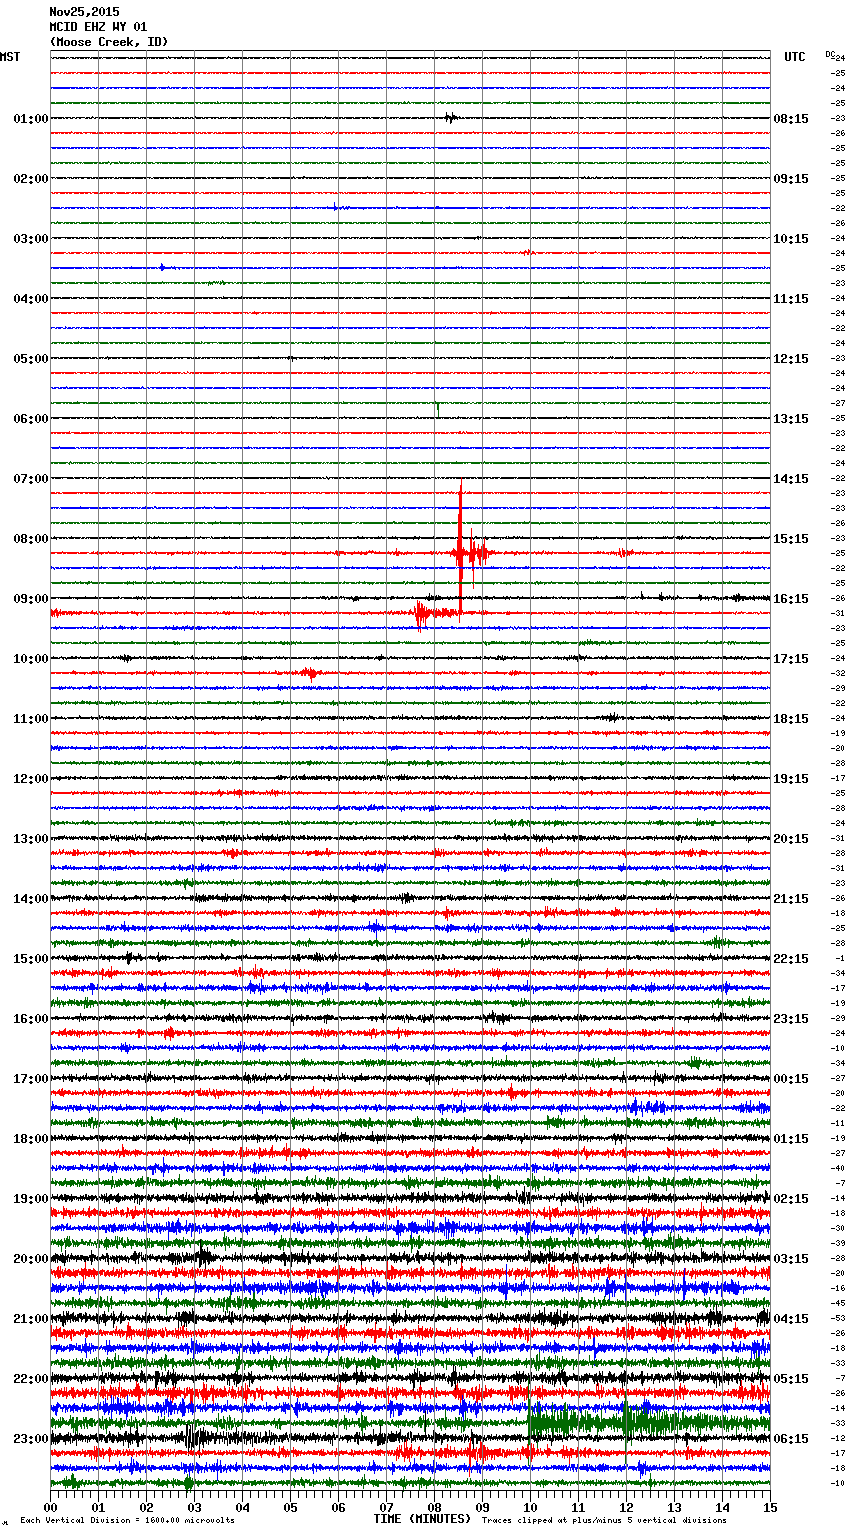850x1534 pixels.
Task: Select the 02:00 MST time label
Action: coord(31,179)
